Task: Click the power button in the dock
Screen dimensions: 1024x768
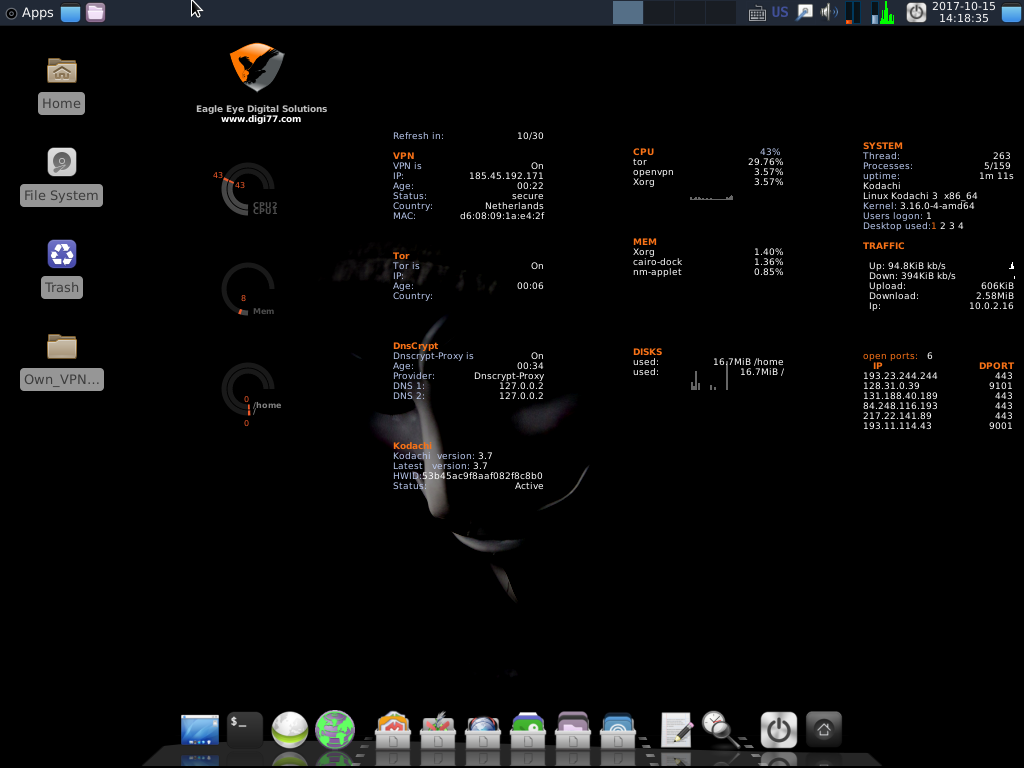Action: pyautogui.click(x=778, y=729)
